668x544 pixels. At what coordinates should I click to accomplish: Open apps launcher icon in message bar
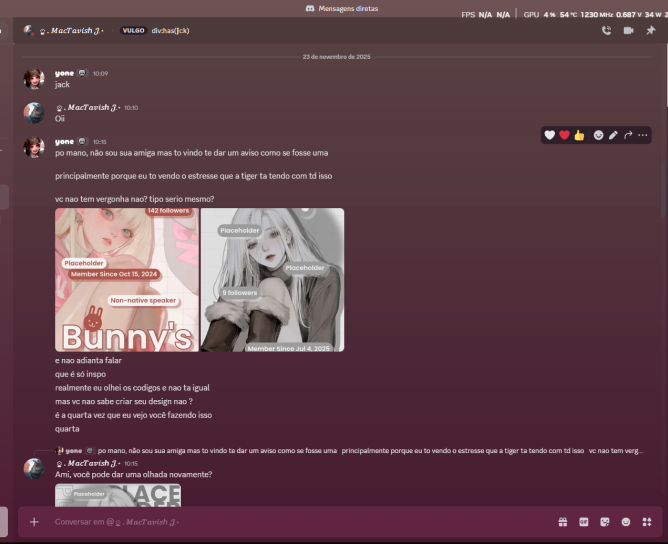[x=647, y=522]
